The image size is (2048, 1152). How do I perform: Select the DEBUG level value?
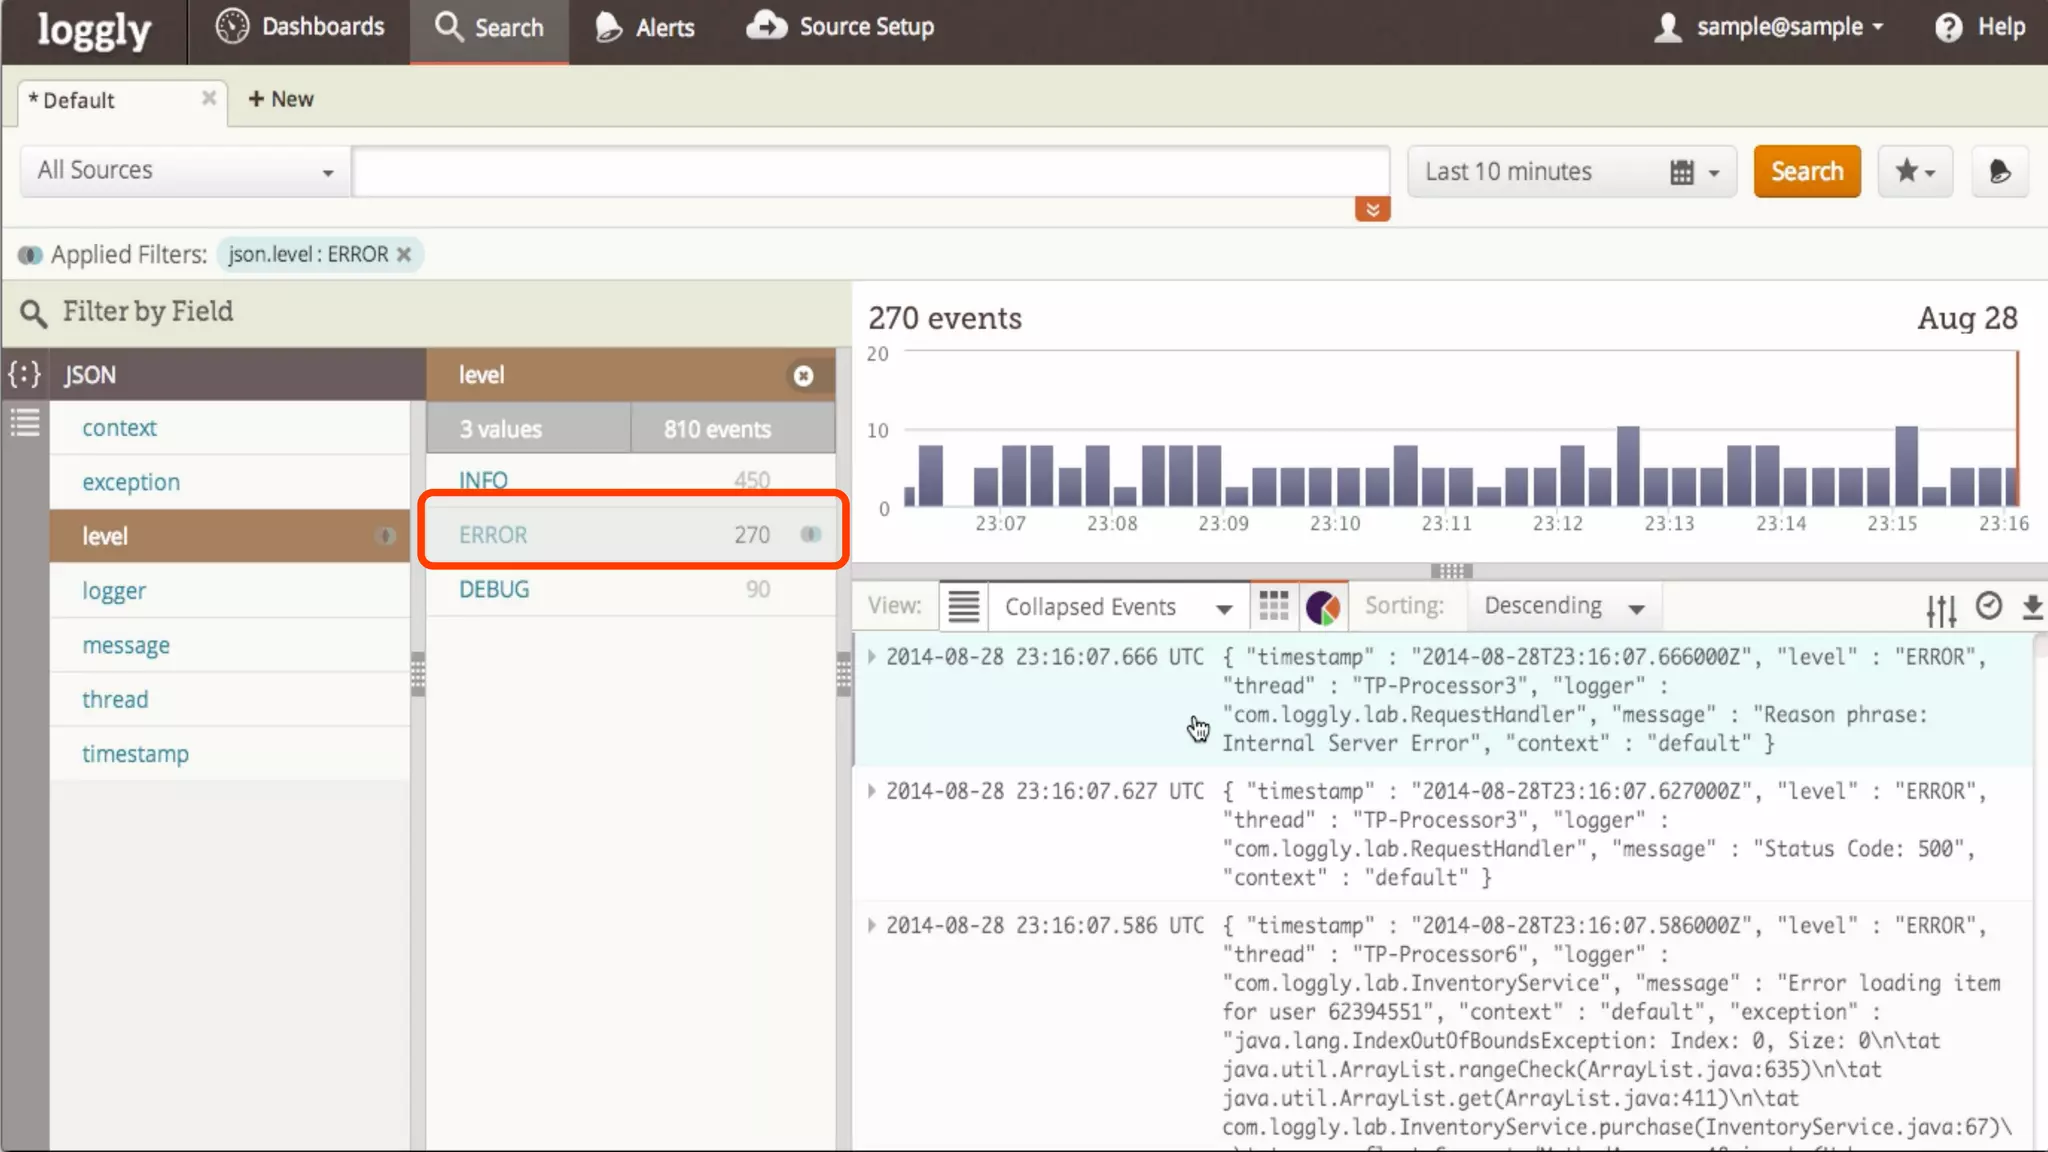point(494,589)
